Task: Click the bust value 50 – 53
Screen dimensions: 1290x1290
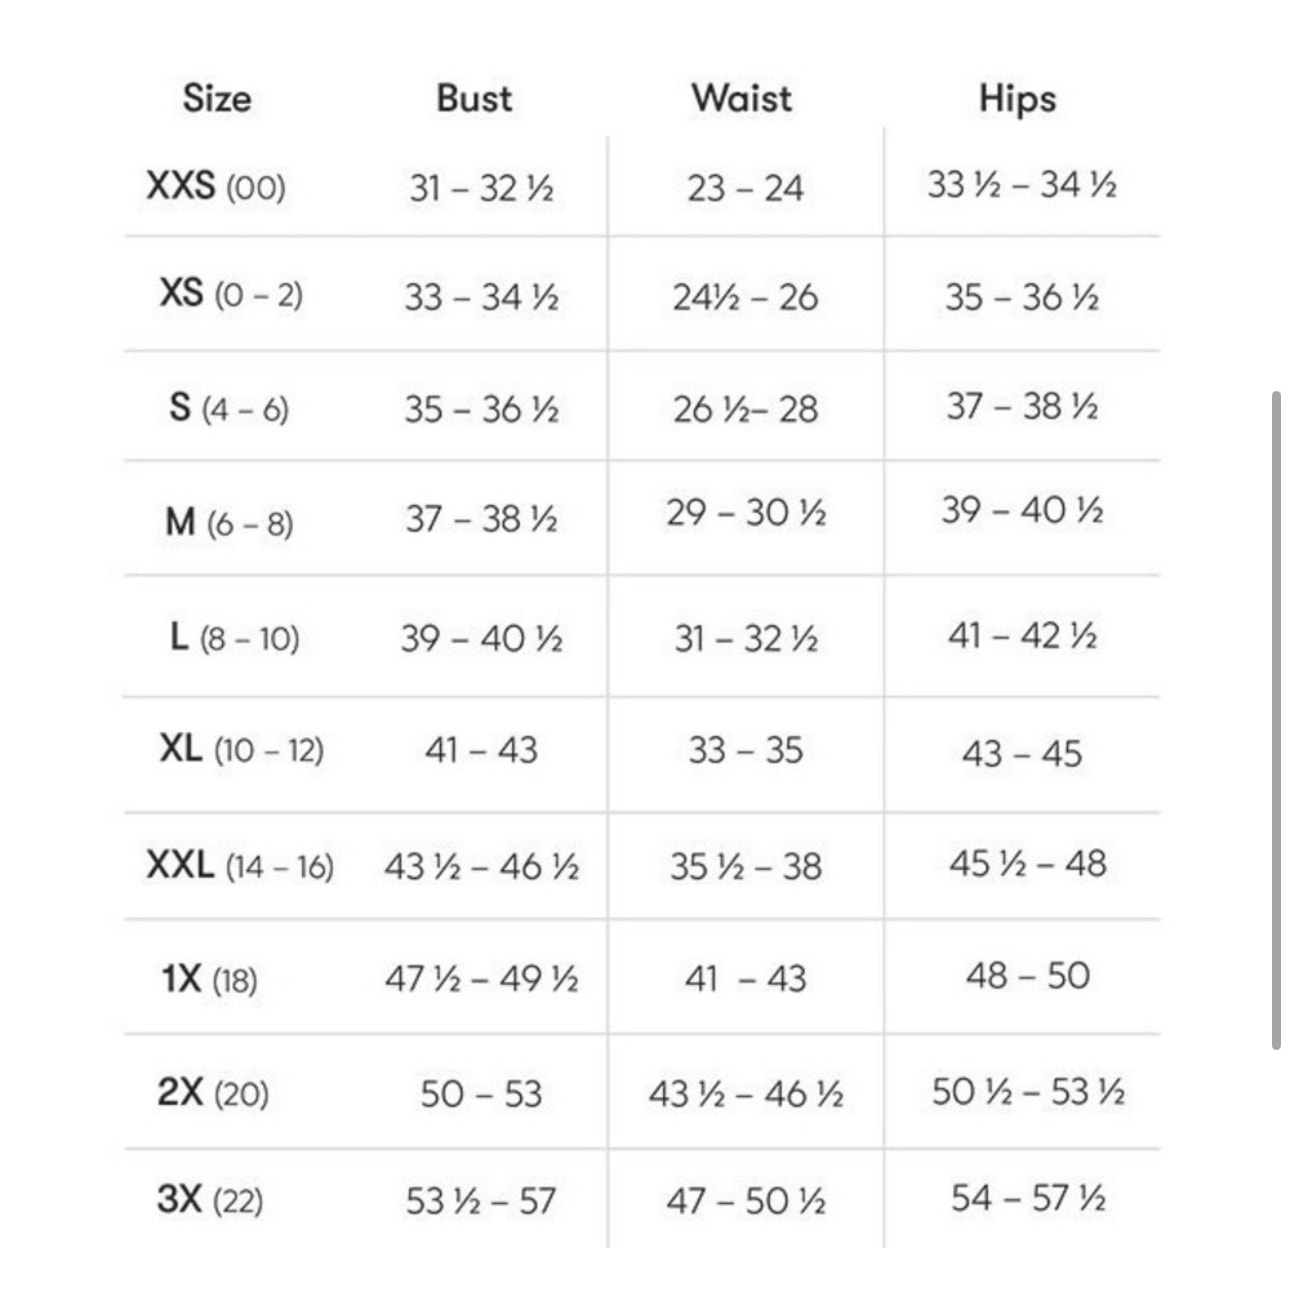Action: pyautogui.click(x=481, y=1093)
